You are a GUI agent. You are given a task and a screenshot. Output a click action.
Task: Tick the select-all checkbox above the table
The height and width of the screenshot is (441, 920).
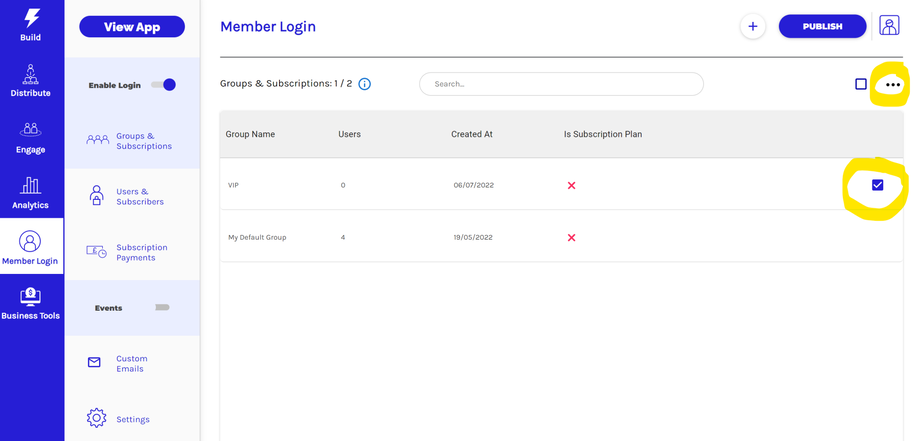tap(861, 84)
